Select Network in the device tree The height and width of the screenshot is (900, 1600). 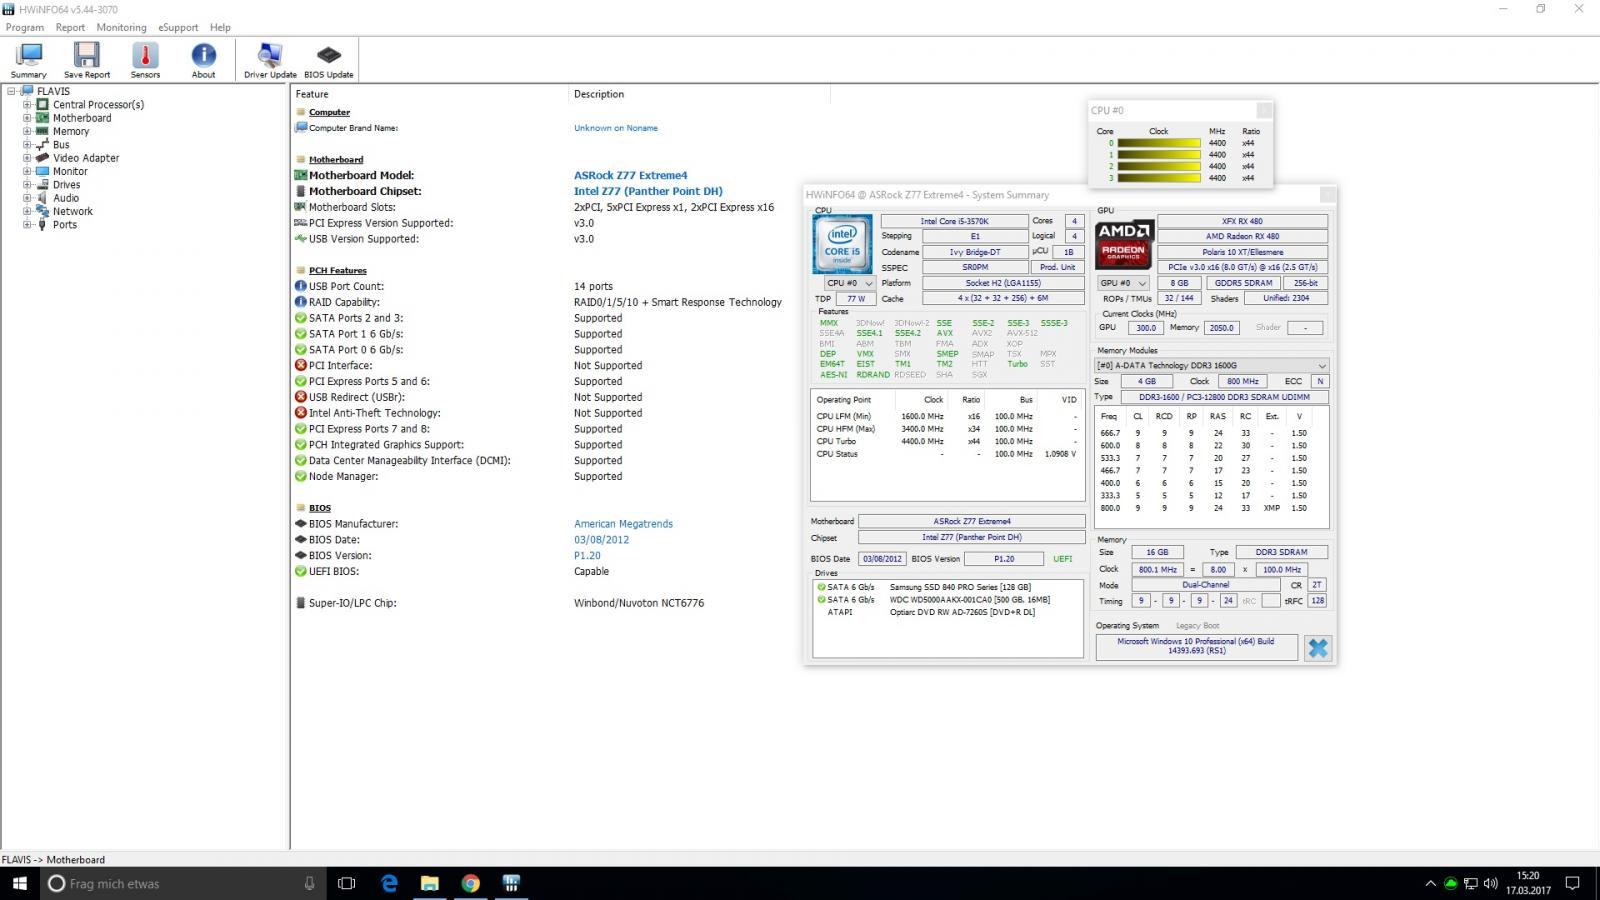73,211
